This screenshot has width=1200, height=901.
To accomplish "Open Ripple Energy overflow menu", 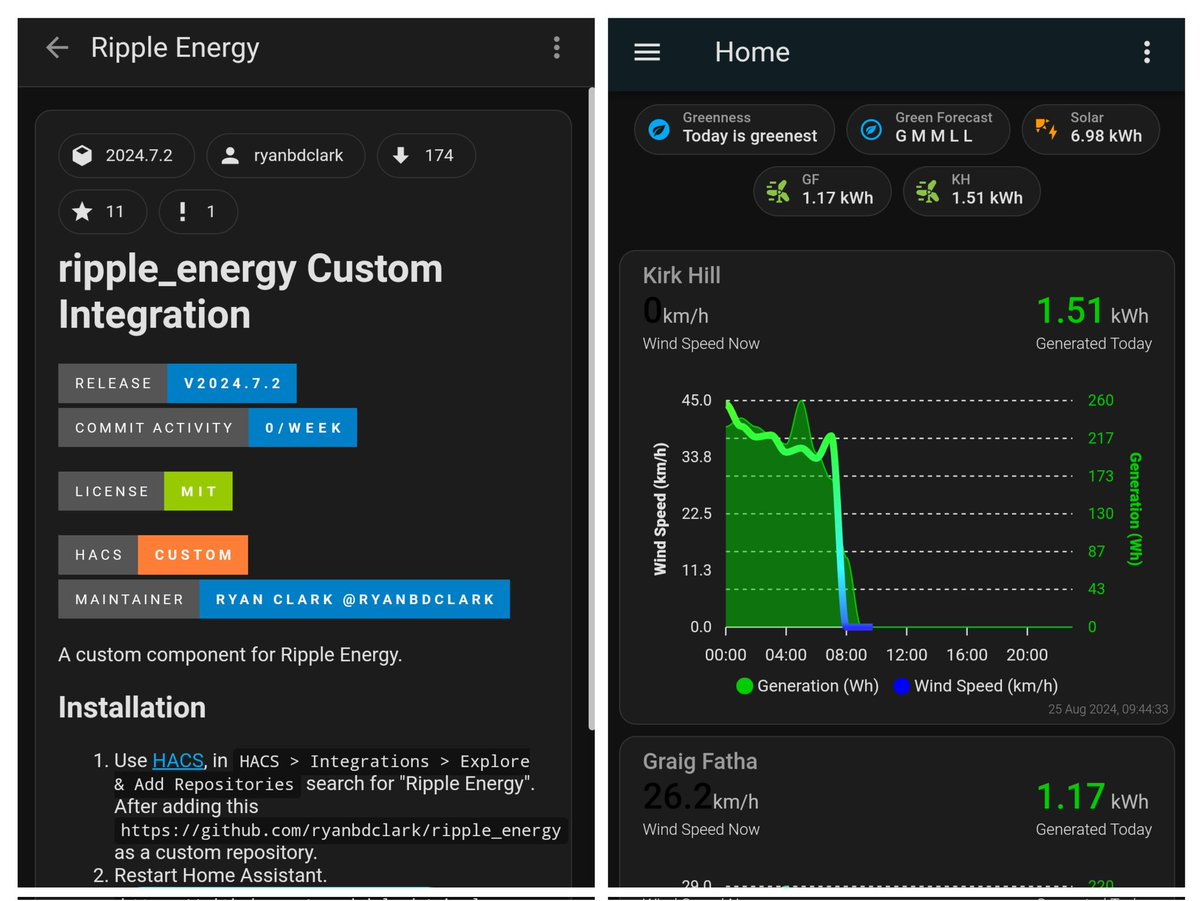I will coord(557,47).
